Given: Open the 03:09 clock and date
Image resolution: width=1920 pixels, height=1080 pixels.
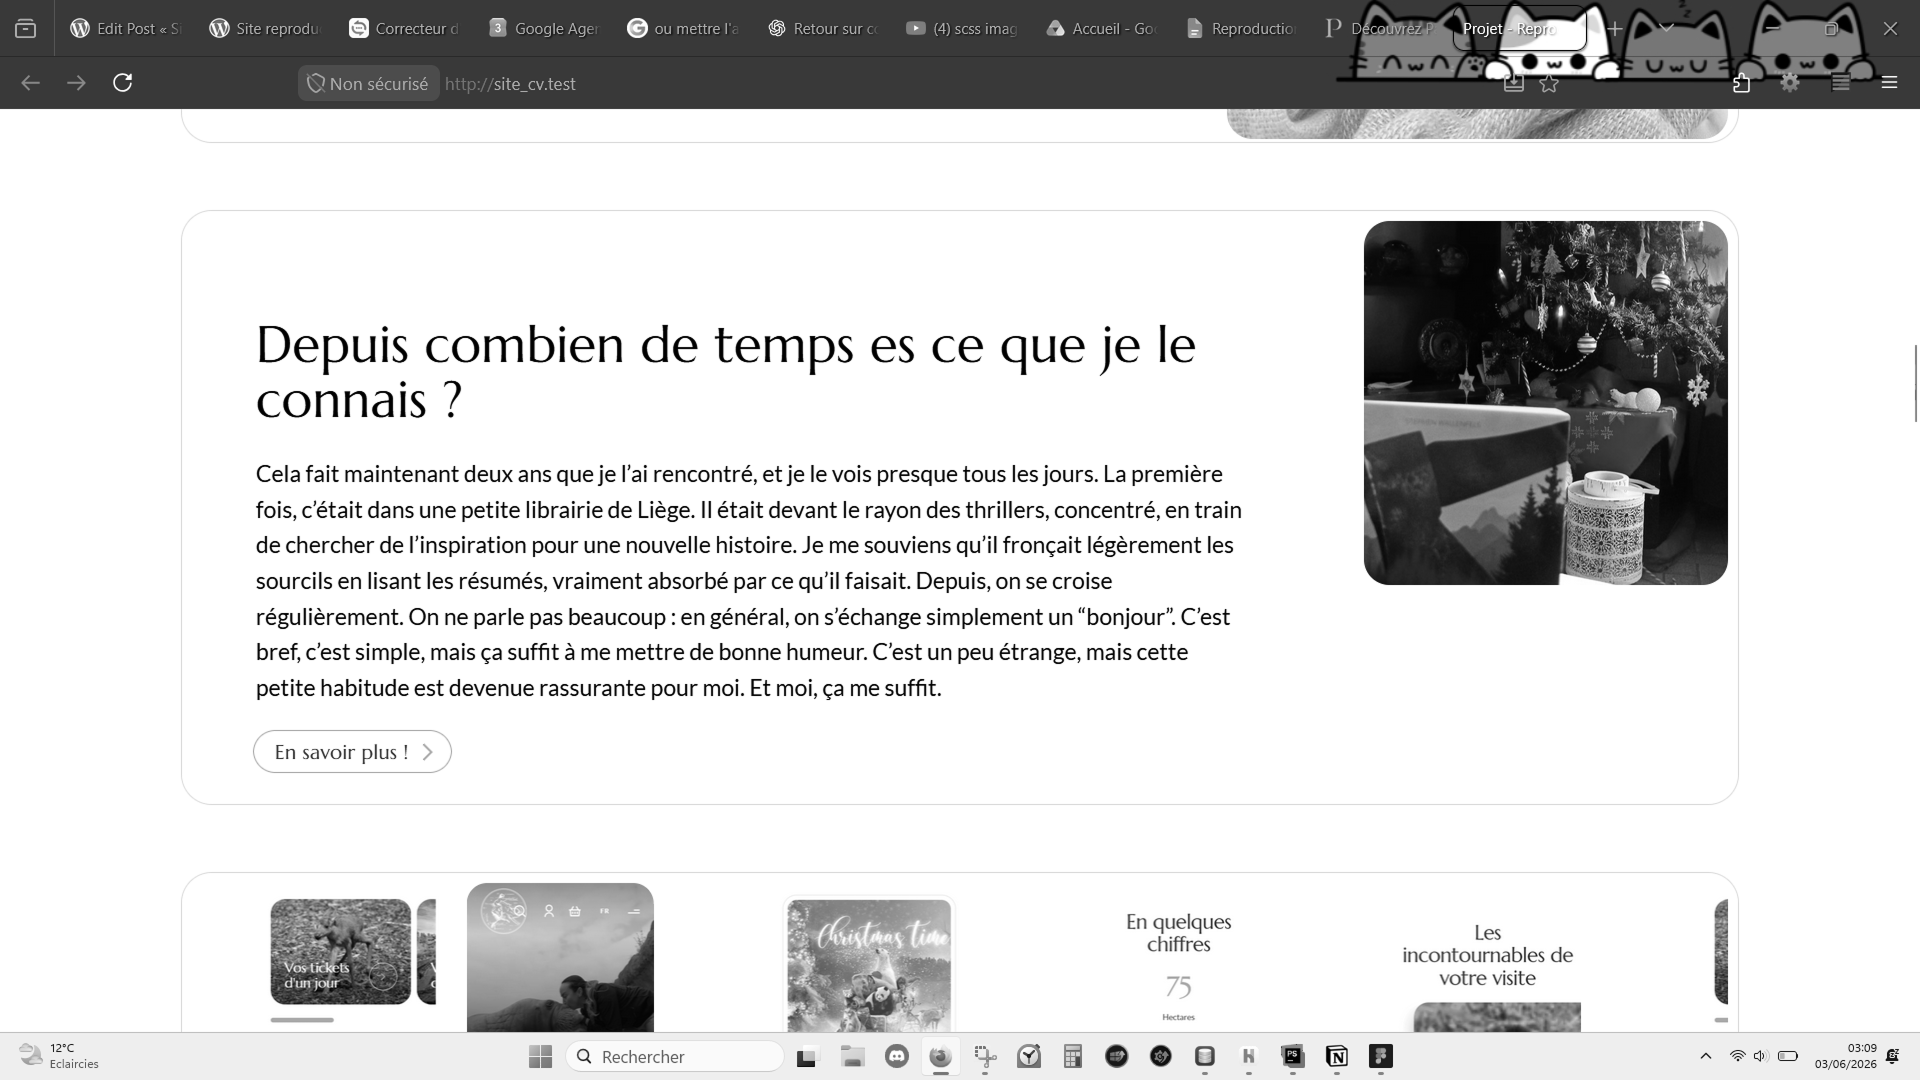Looking at the screenshot, I should click(1846, 1057).
